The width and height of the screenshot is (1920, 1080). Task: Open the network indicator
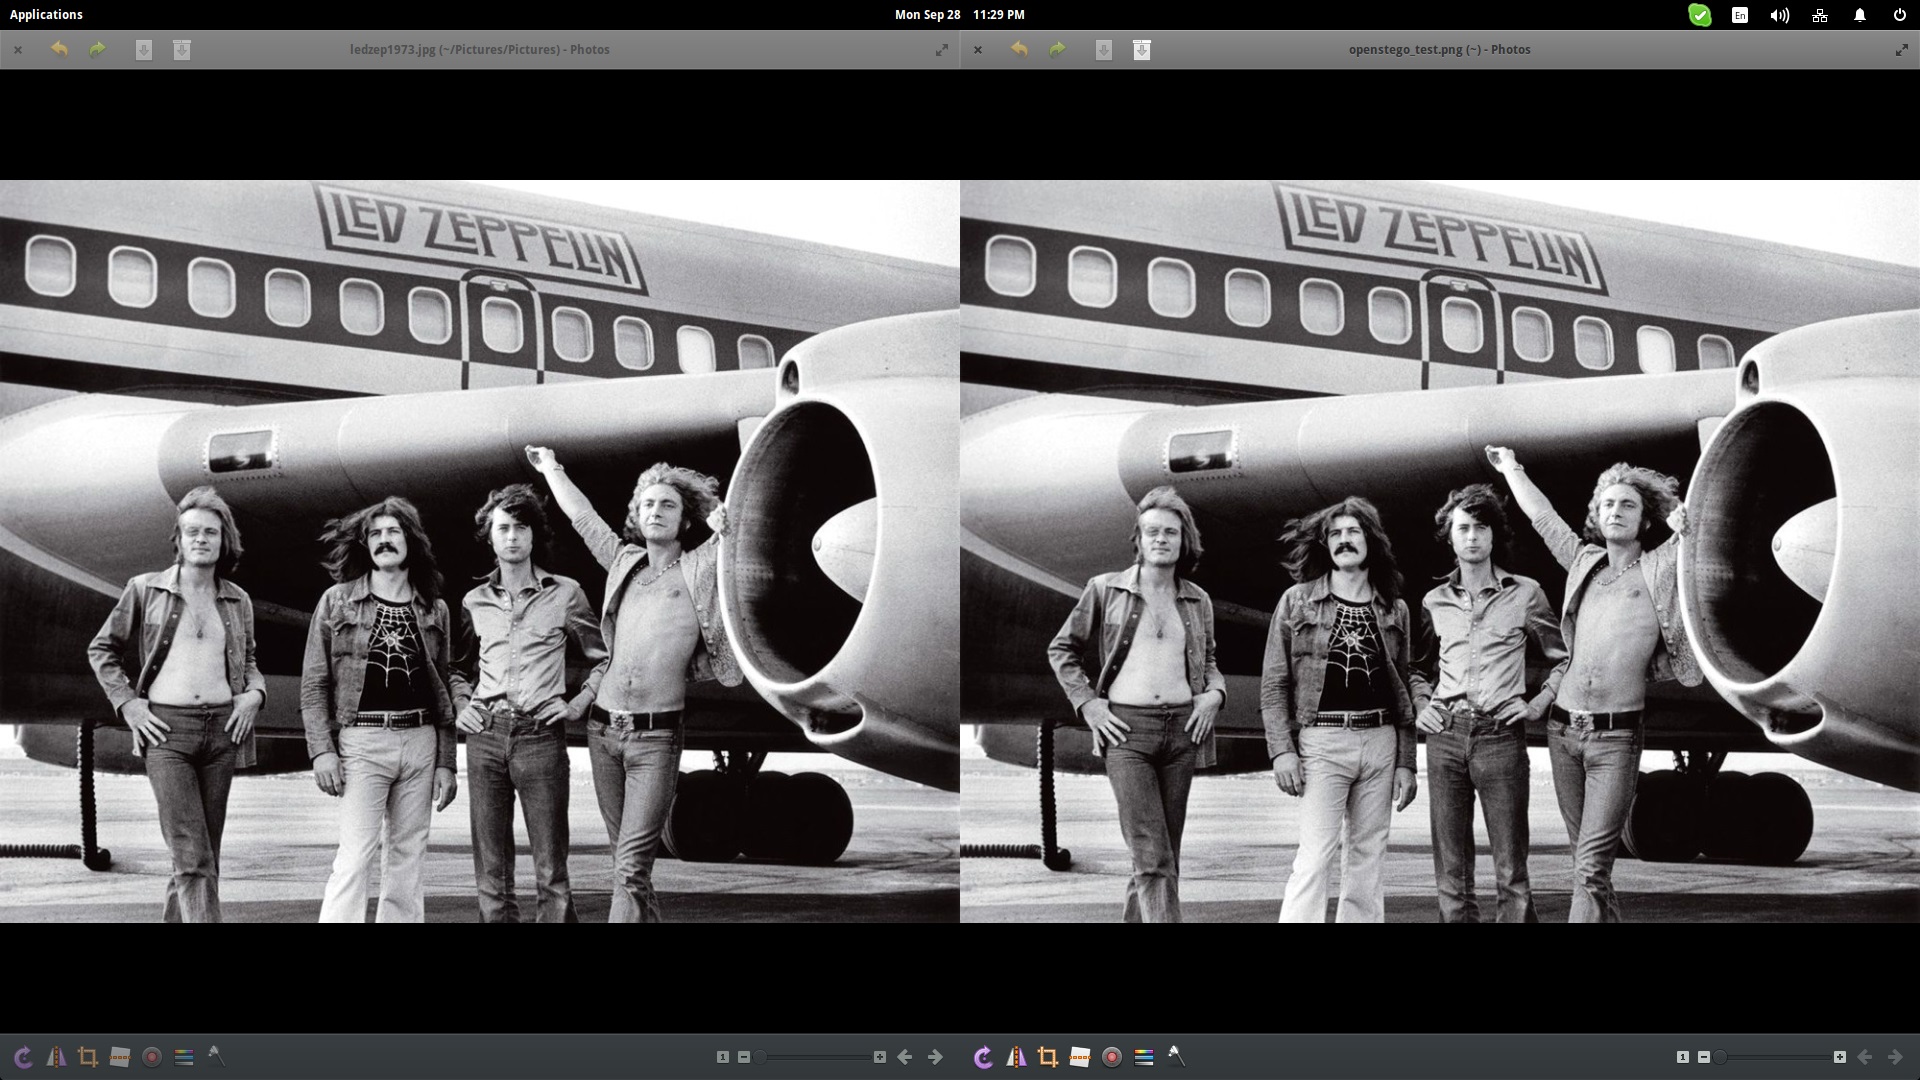point(1820,15)
